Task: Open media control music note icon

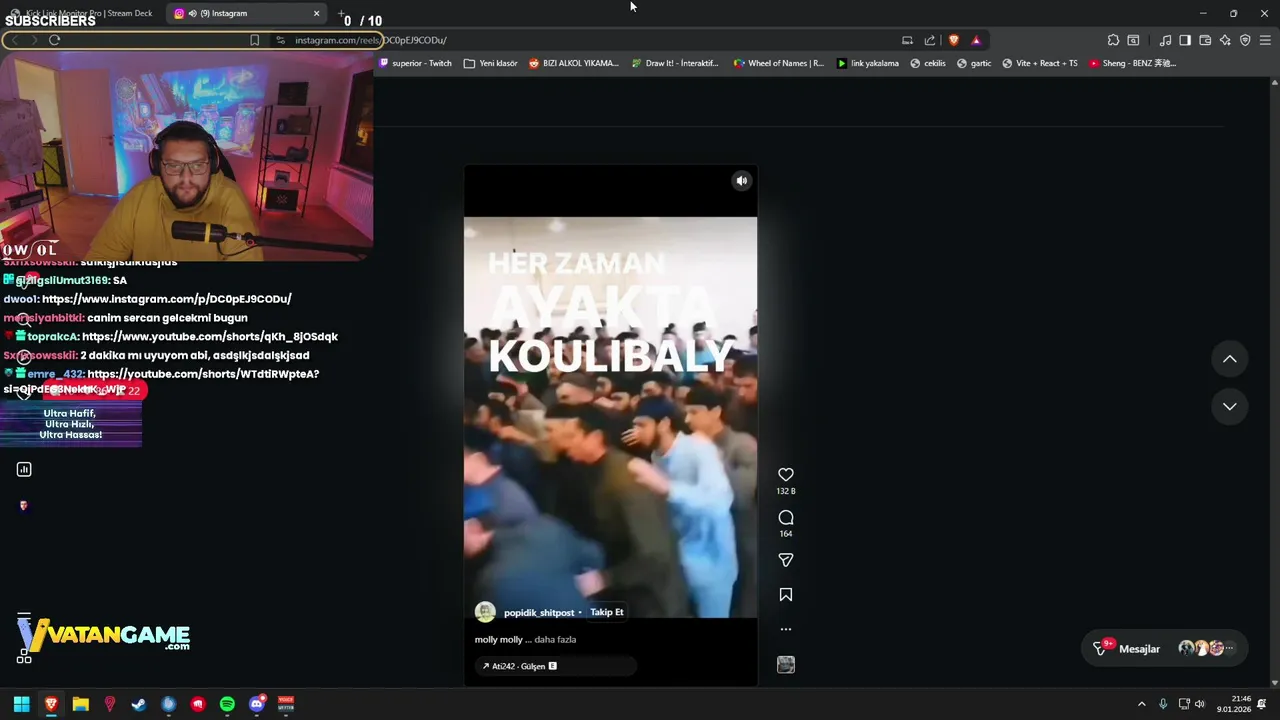Action: (x=1165, y=40)
